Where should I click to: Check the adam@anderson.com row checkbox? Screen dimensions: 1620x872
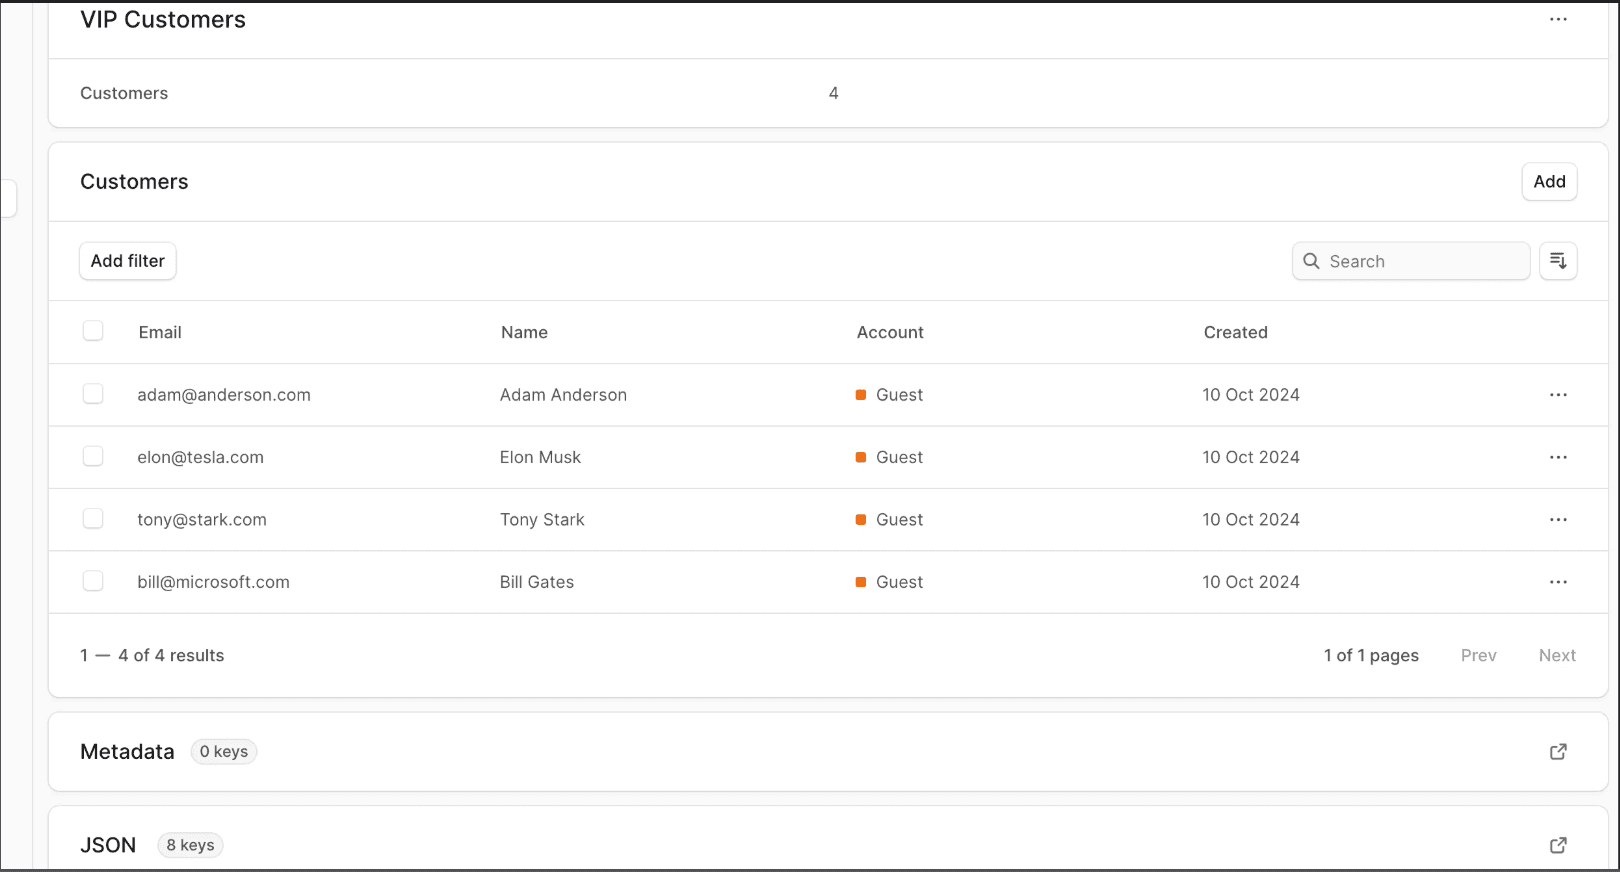[x=93, y=394]
